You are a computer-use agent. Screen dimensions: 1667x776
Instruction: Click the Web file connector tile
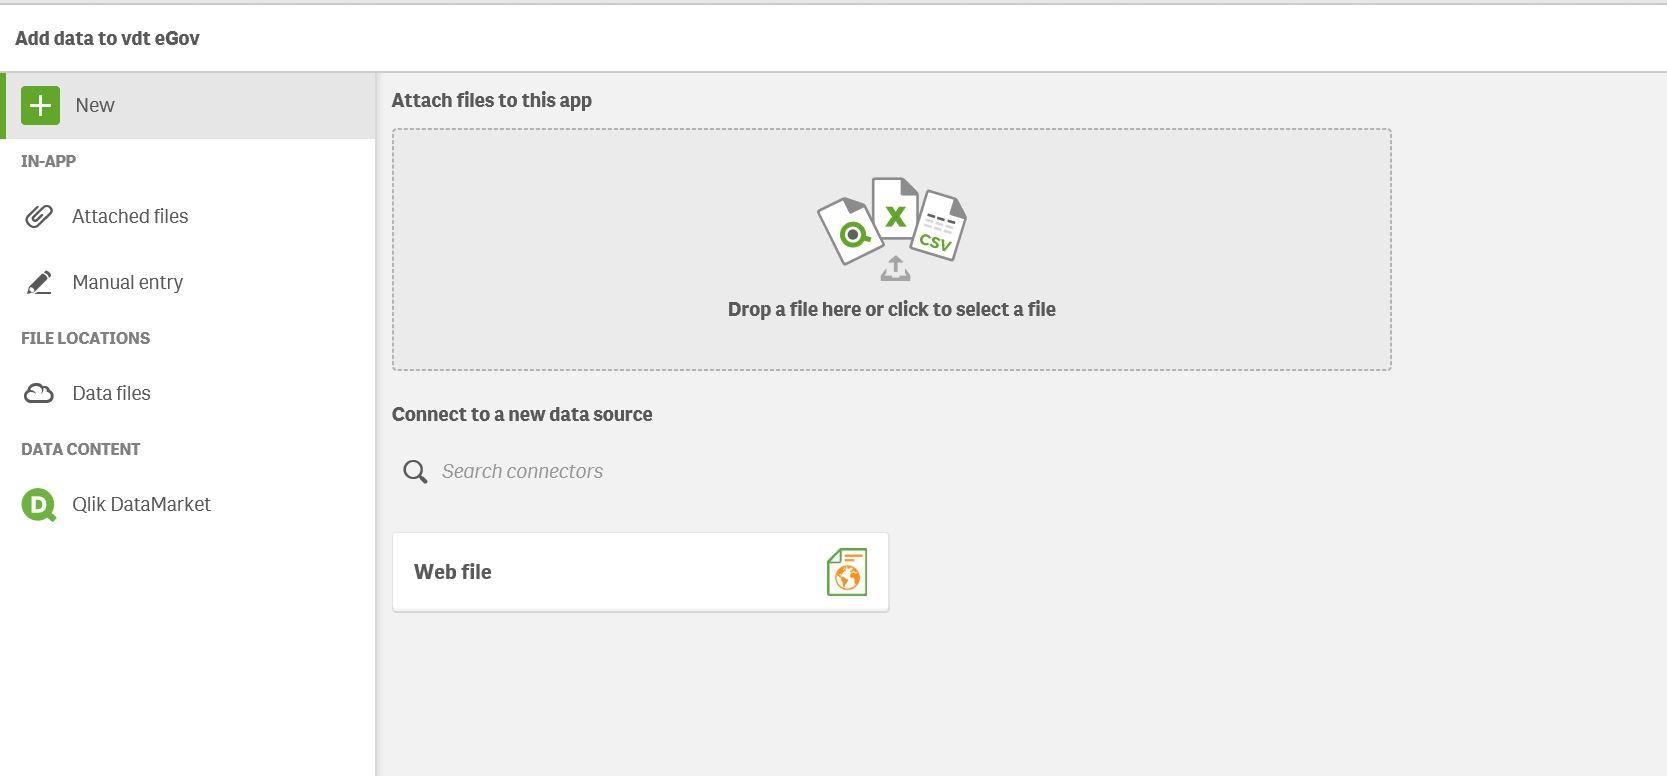tap(640, 572)
